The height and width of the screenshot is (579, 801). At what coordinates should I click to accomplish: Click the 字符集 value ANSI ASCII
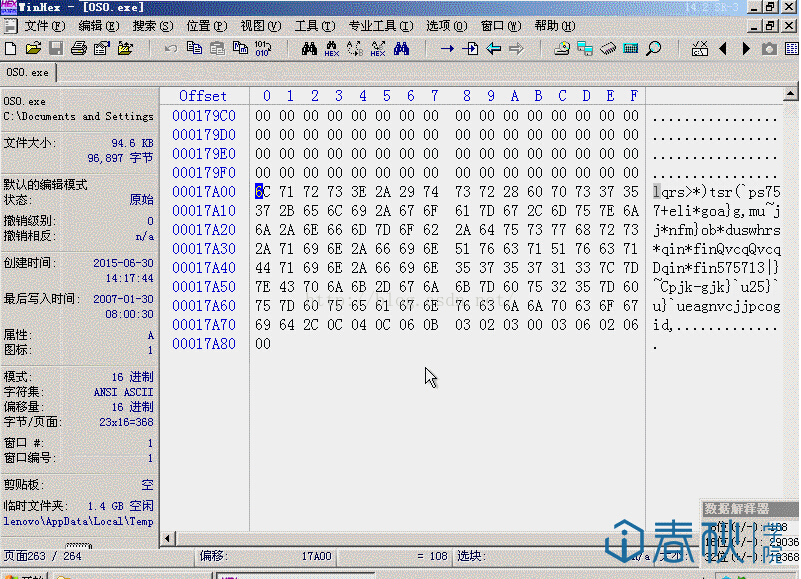click(123, 392)
